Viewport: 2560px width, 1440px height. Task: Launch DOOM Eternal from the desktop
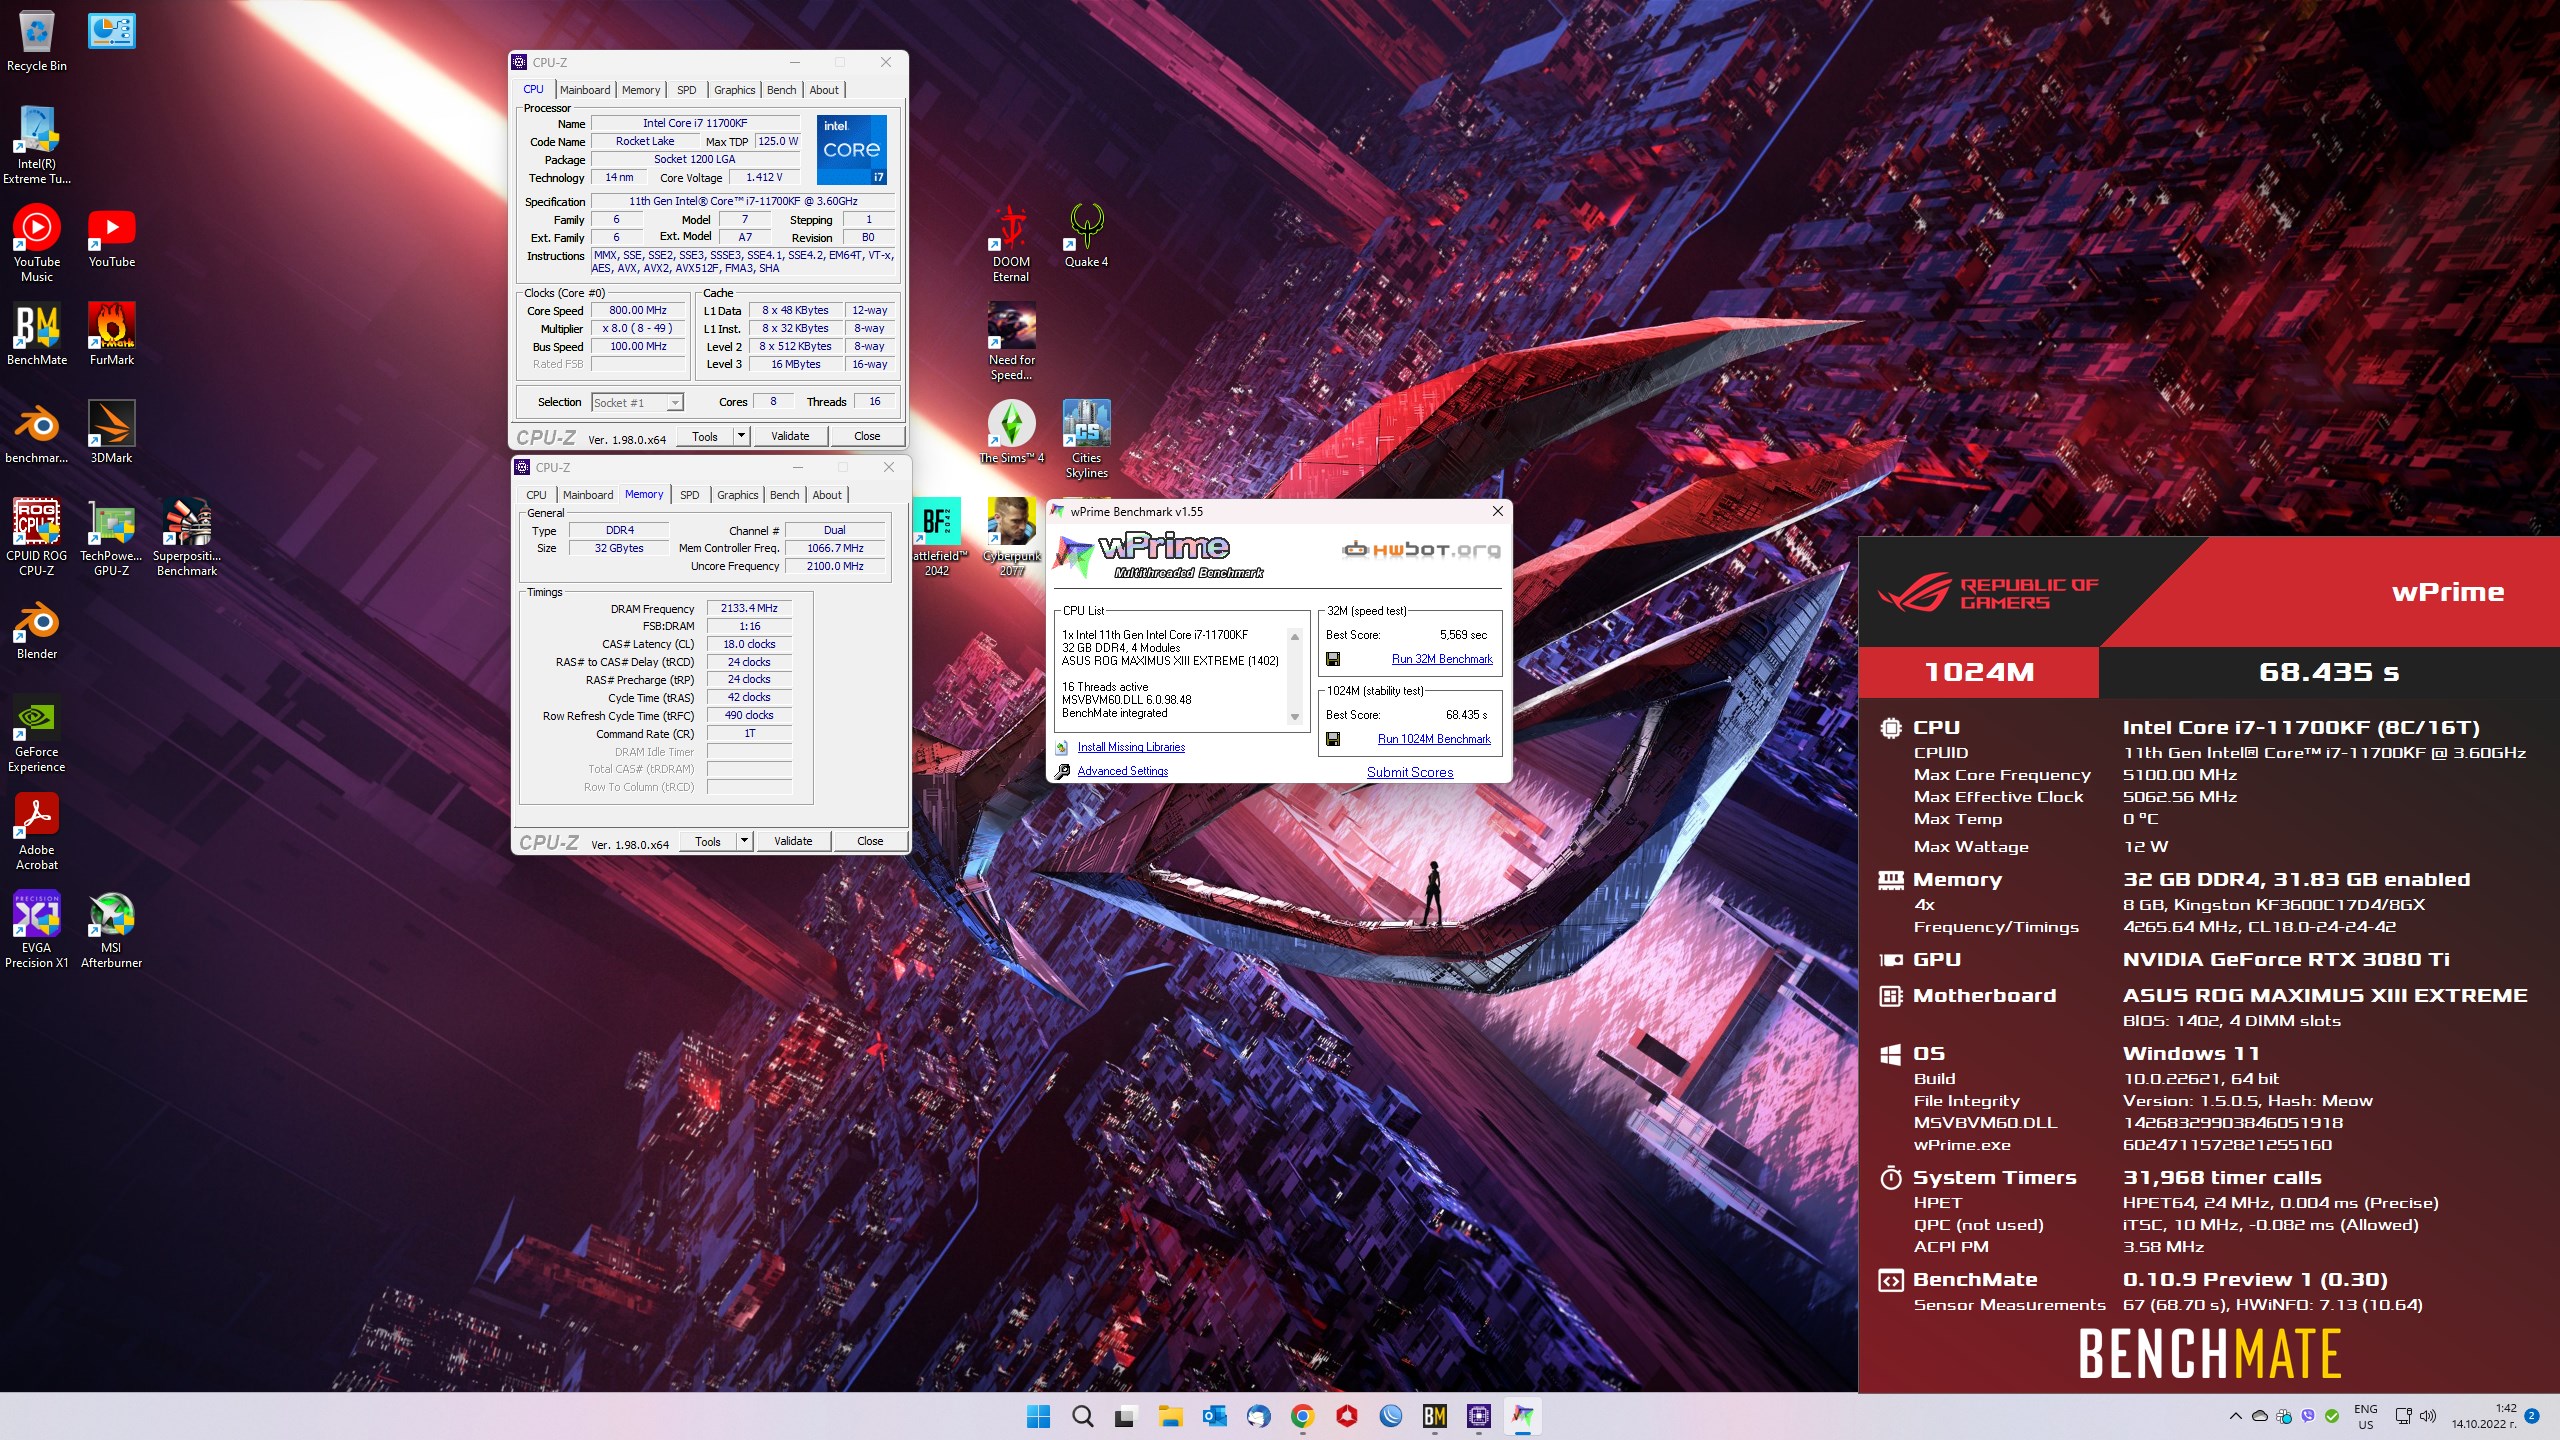pyautogui.click(x=1011, y=243)
